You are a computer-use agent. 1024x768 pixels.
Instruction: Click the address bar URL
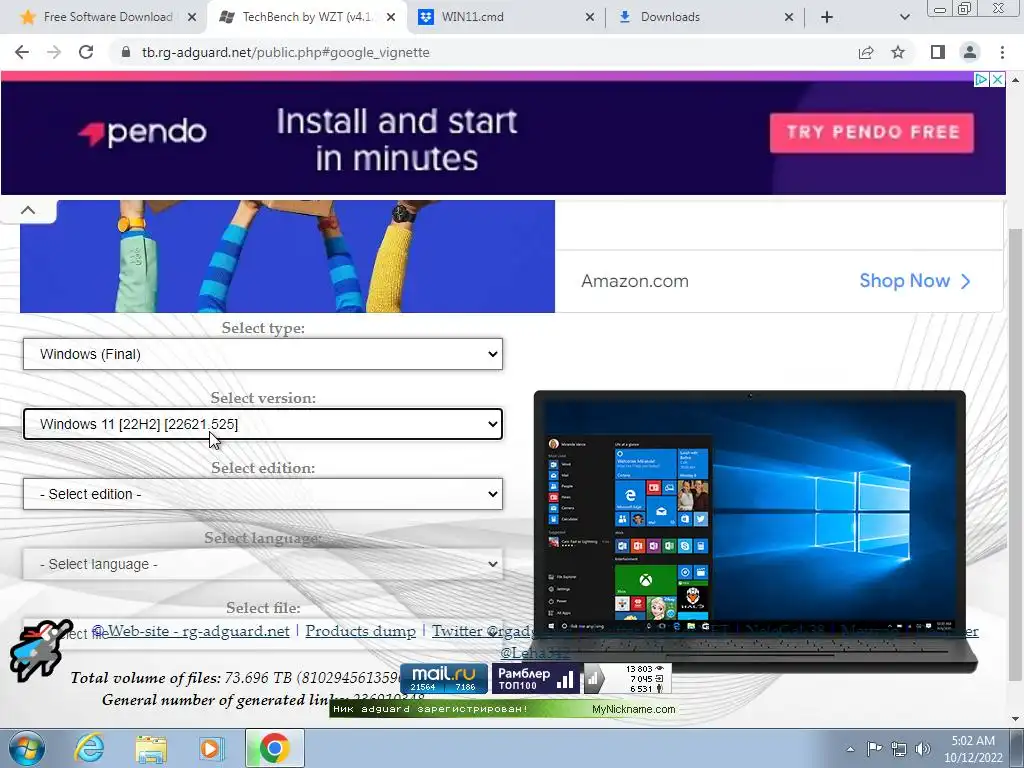pyautogui.click(x=285, y=52)
